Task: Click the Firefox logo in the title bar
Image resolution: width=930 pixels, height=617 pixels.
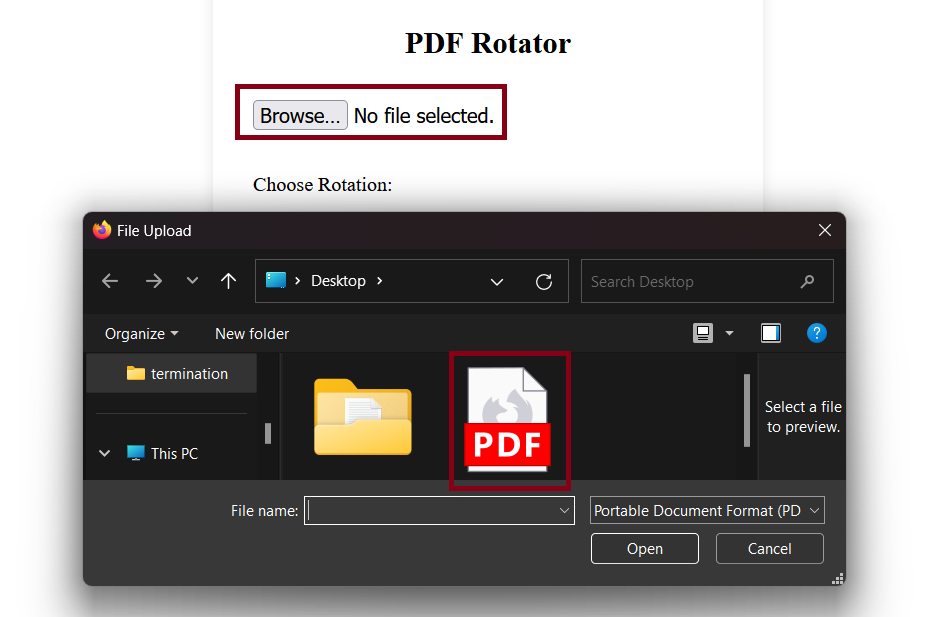Action: coord(102,230)
